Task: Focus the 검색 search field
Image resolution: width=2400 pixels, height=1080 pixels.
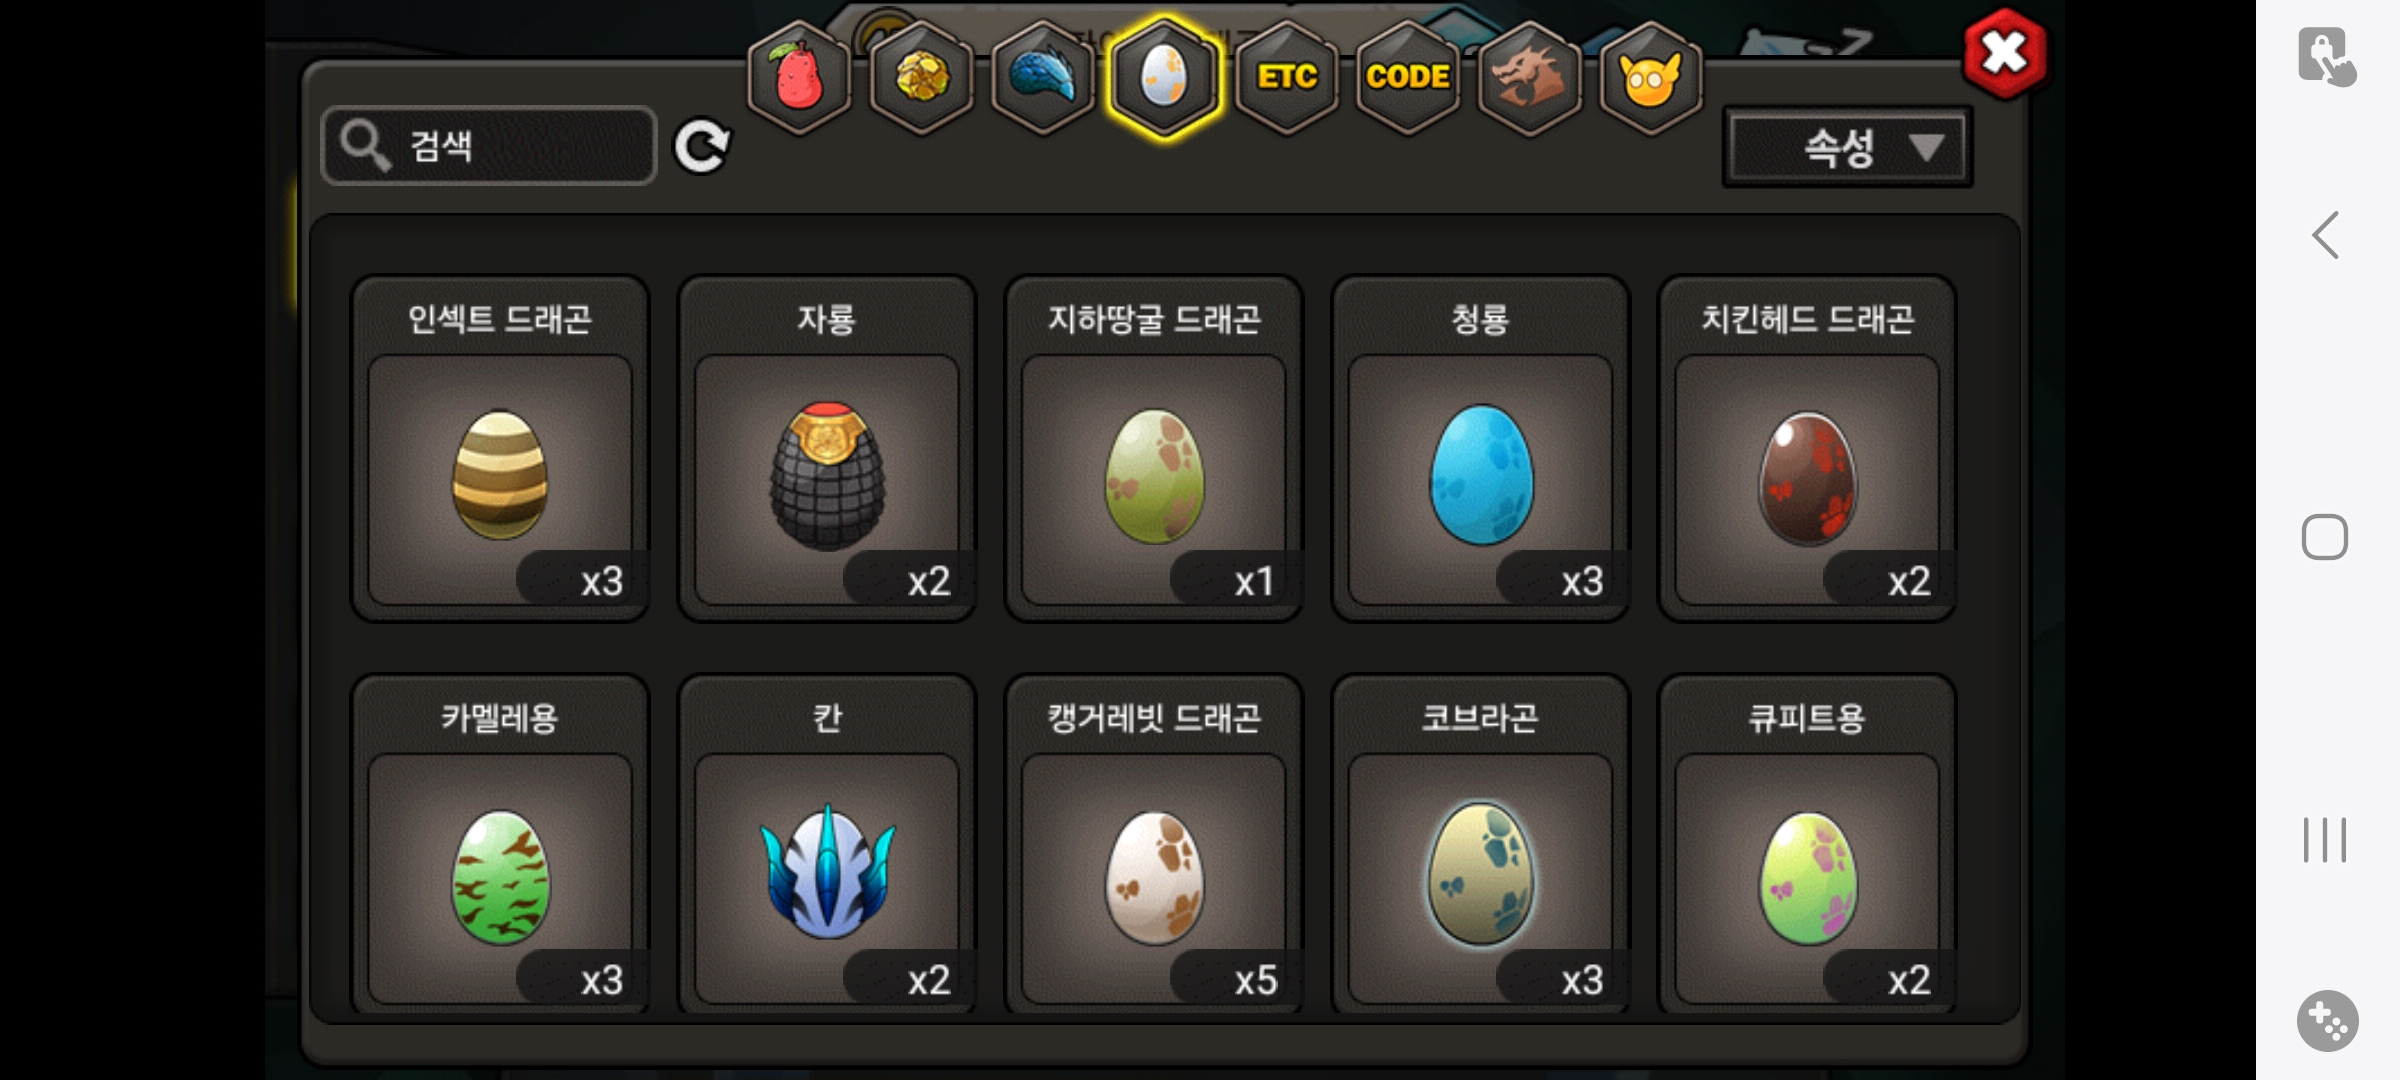Action: (x=489, y=146)
